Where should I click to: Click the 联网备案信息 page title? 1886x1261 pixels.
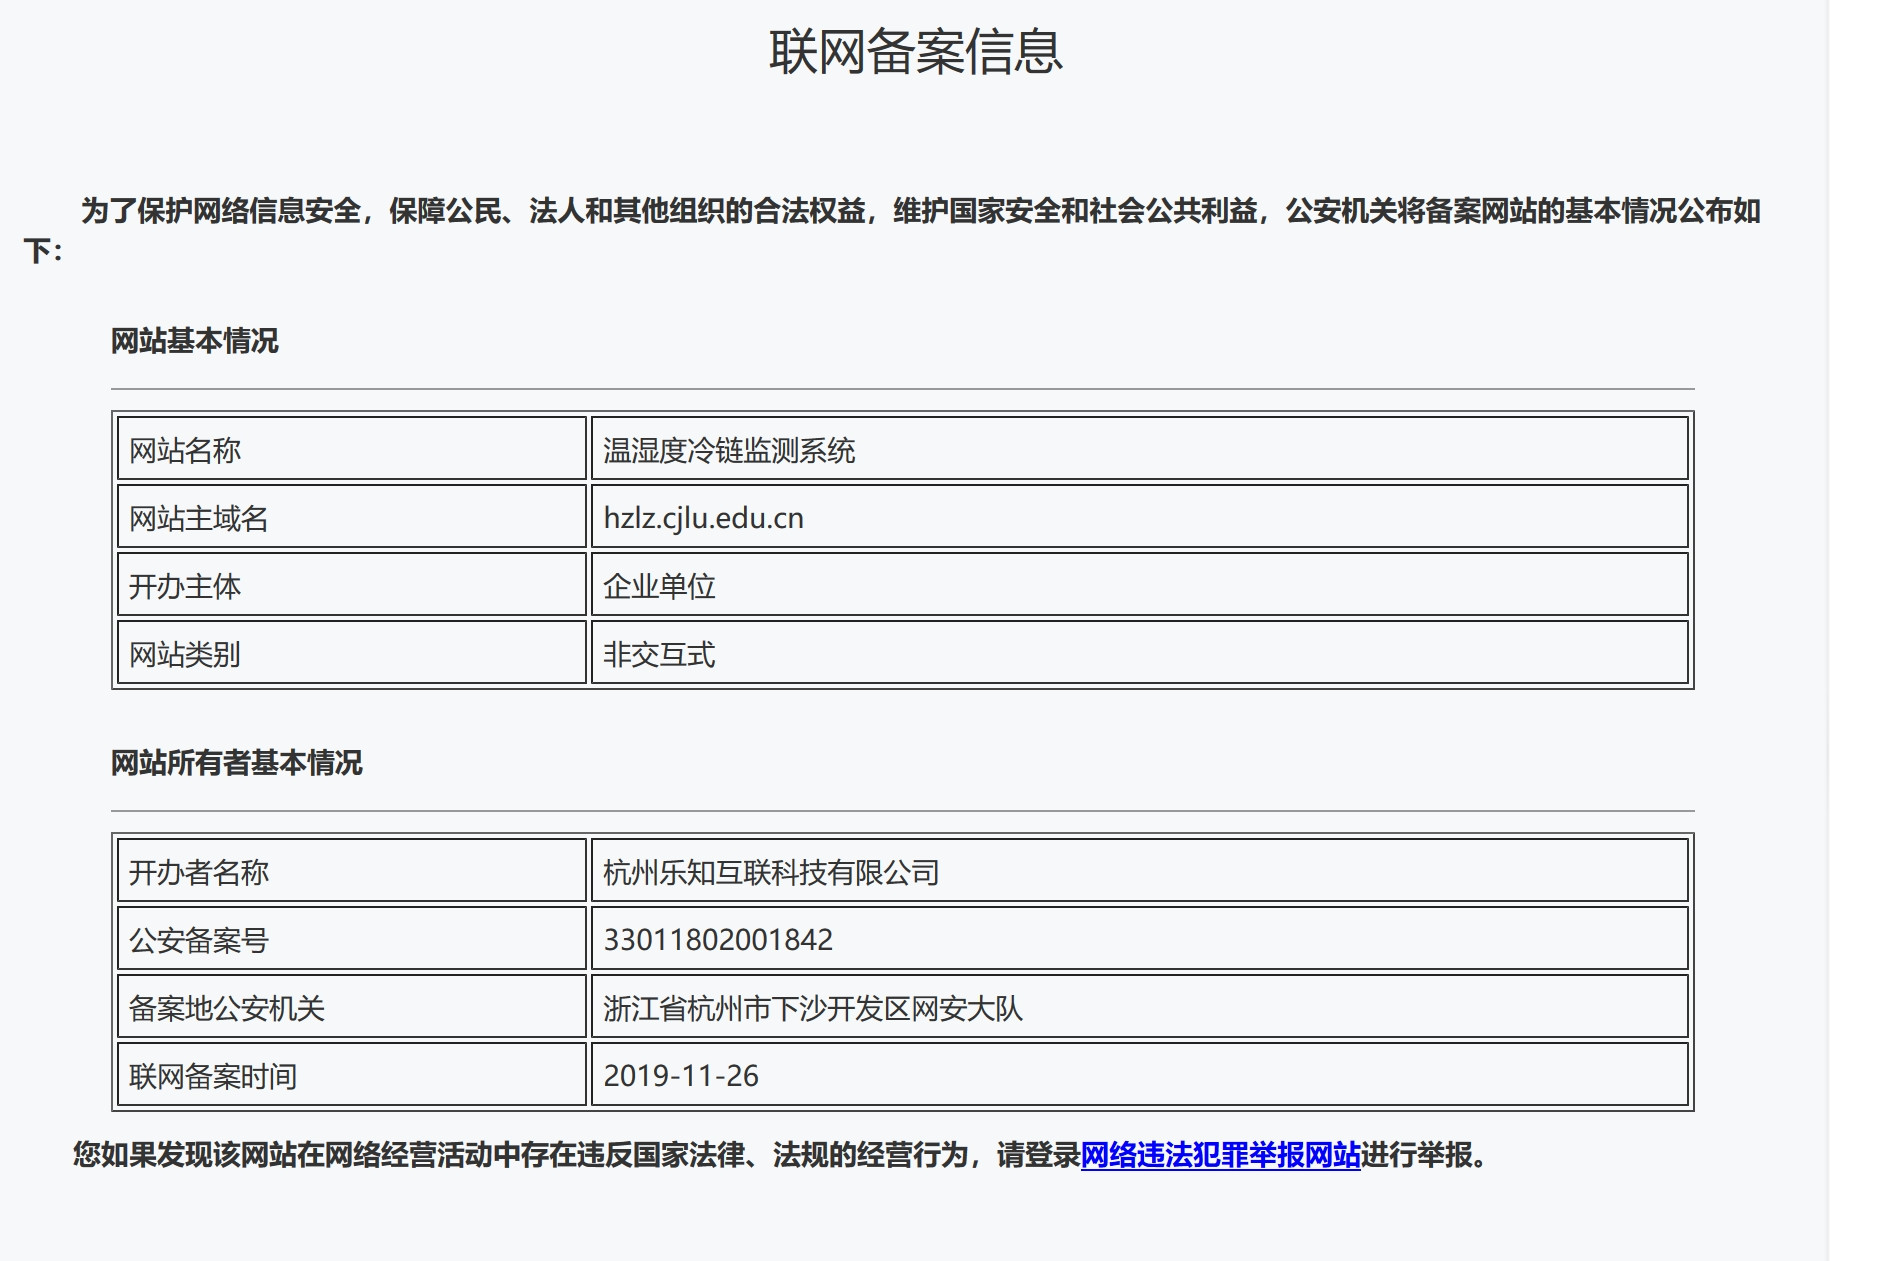pos(915,51)
